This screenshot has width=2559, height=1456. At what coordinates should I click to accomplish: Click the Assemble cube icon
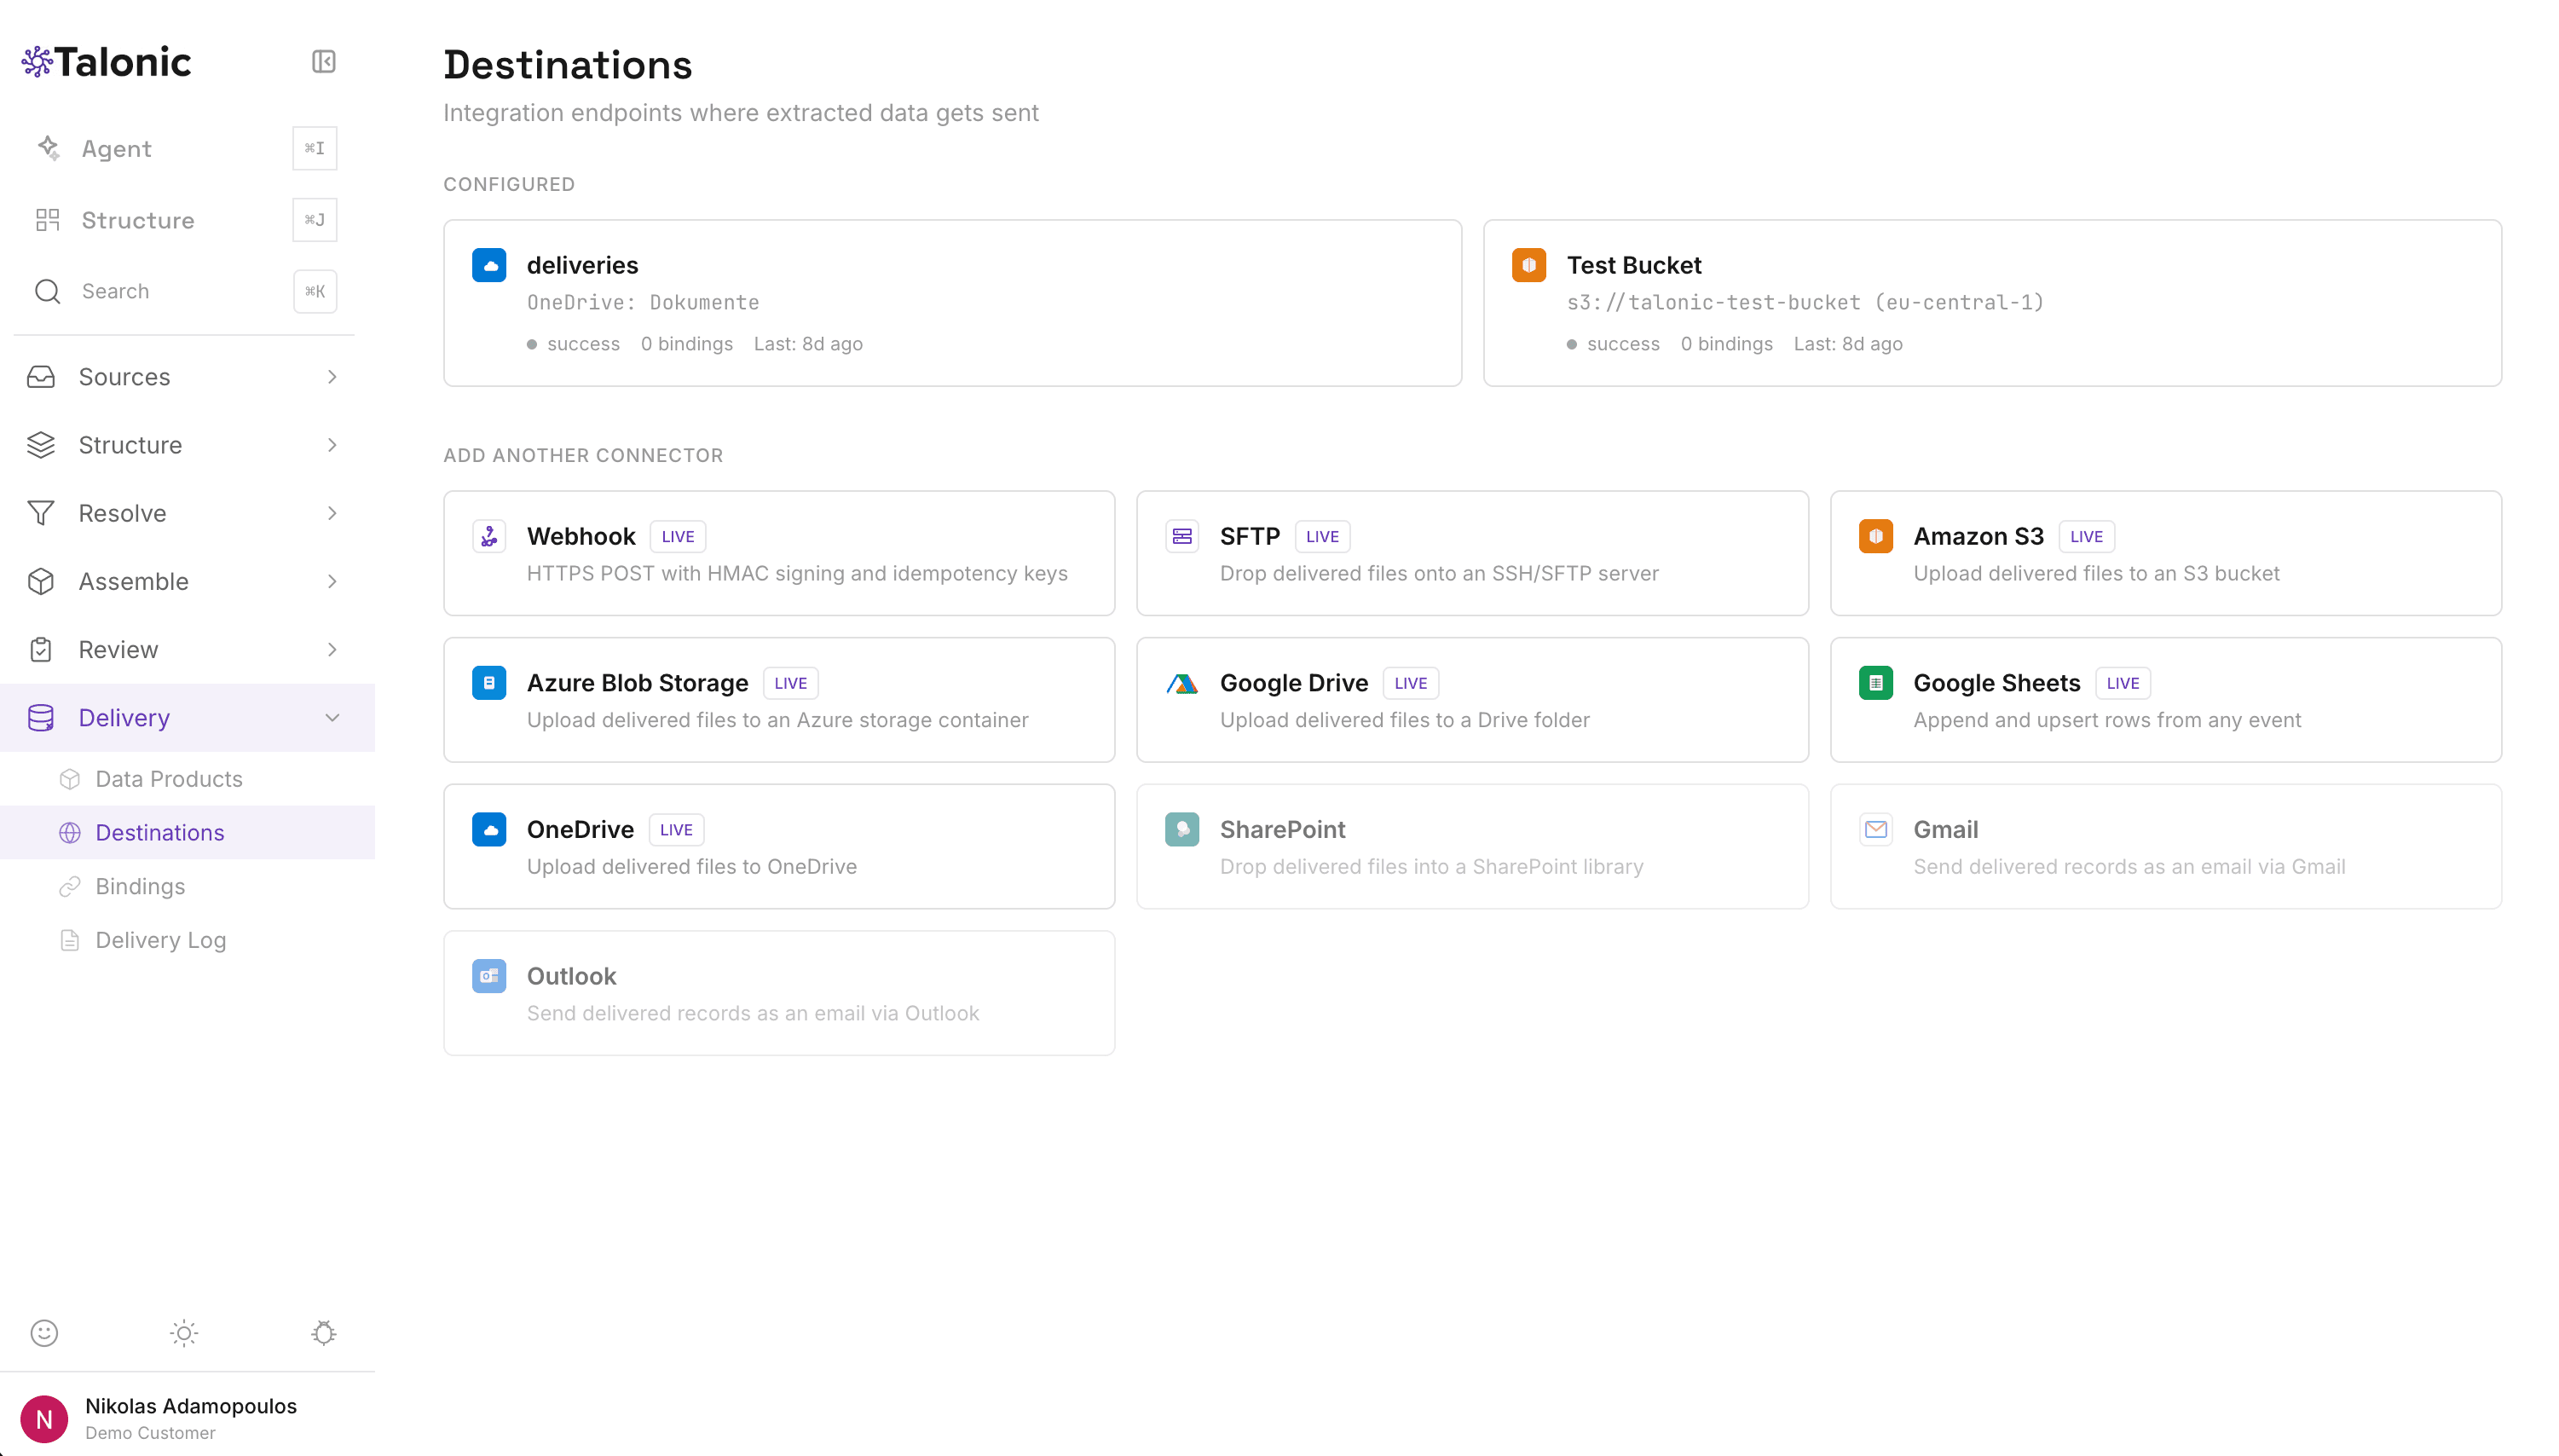[x=41, y=581]
